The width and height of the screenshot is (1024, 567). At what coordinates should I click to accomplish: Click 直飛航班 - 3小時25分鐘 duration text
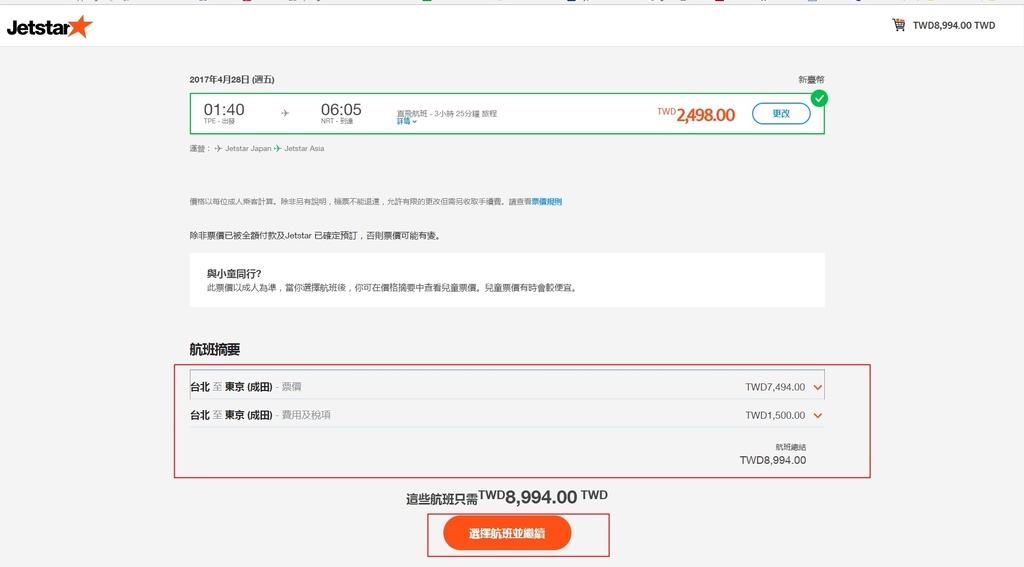447,114
